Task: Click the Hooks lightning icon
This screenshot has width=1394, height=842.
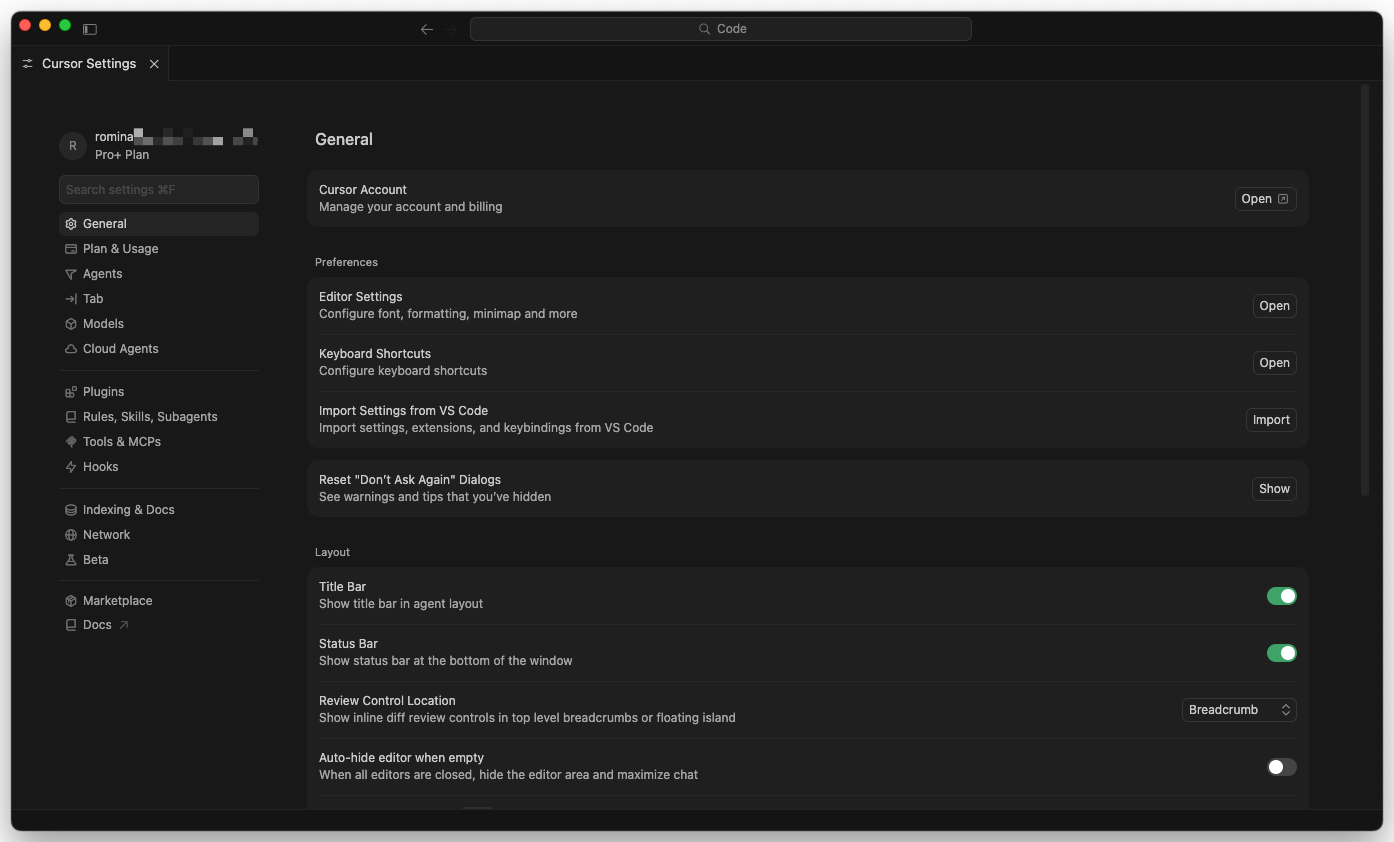Action: coord(71,467)
